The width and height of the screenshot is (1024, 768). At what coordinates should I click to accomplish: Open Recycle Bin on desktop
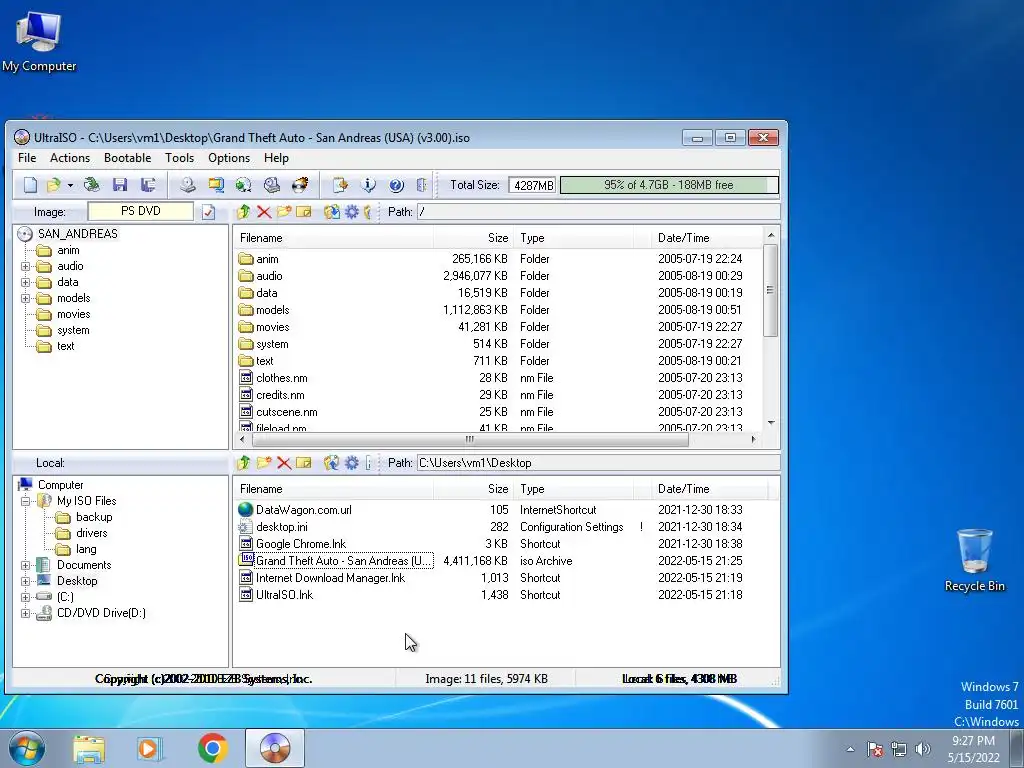pos(974,560)
